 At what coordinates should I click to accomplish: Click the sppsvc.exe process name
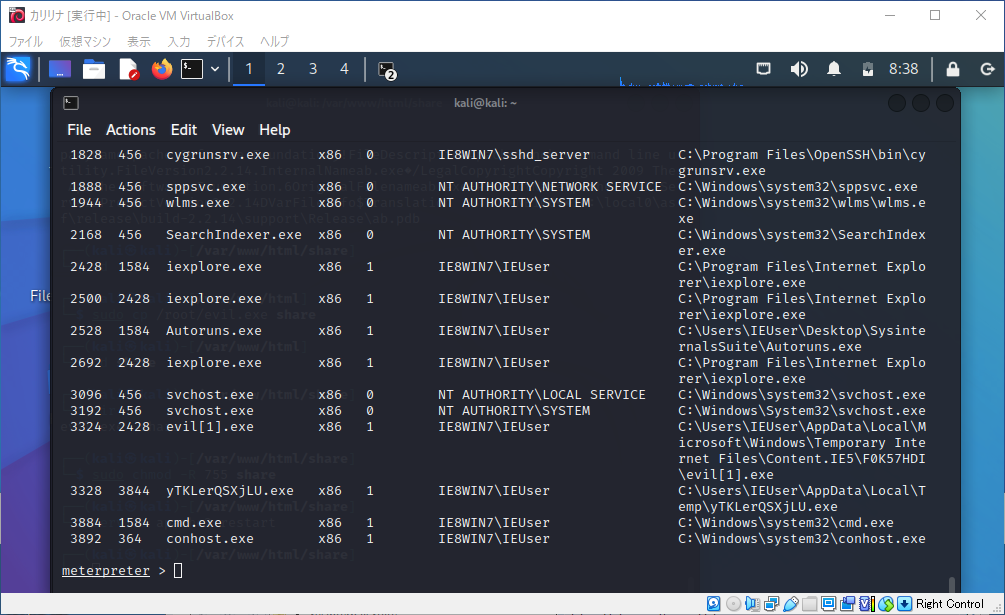[x=206, y=187]
